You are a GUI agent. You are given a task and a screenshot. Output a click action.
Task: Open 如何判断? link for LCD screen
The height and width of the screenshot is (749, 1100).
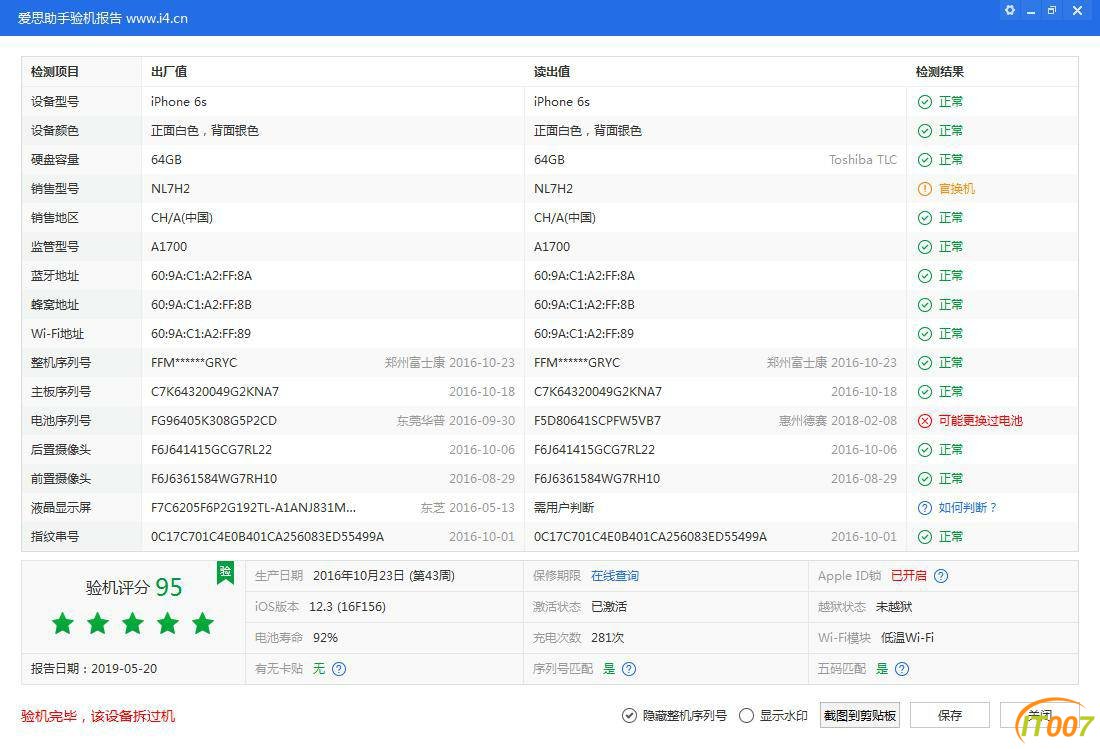click(967, 508)
